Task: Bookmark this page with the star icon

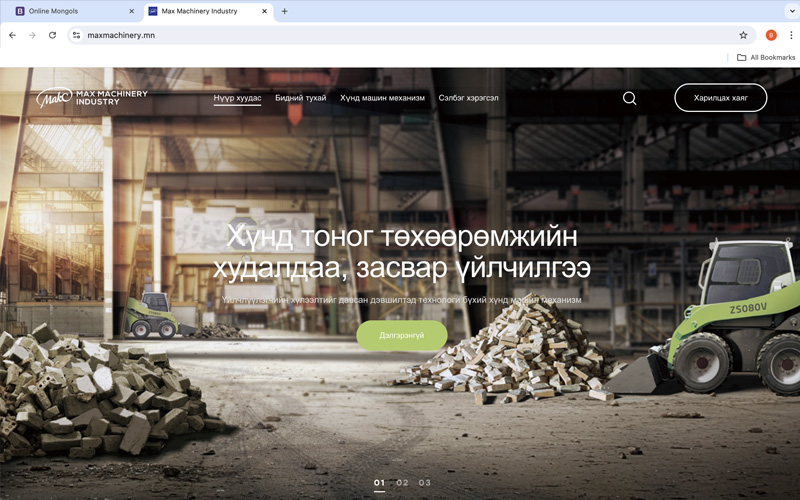Action: click(743, 35)
